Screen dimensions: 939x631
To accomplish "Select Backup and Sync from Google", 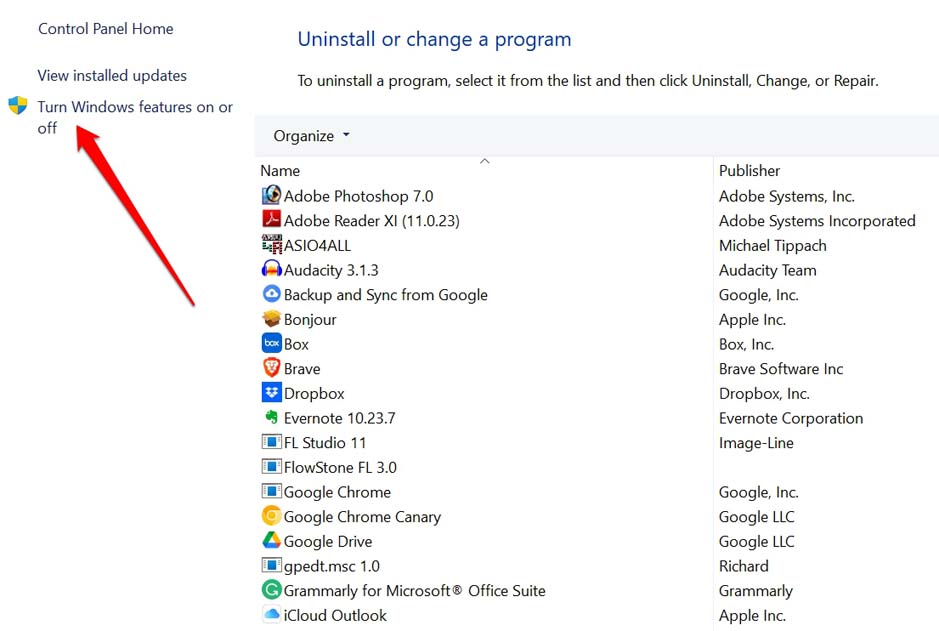I will coord(386,295).
